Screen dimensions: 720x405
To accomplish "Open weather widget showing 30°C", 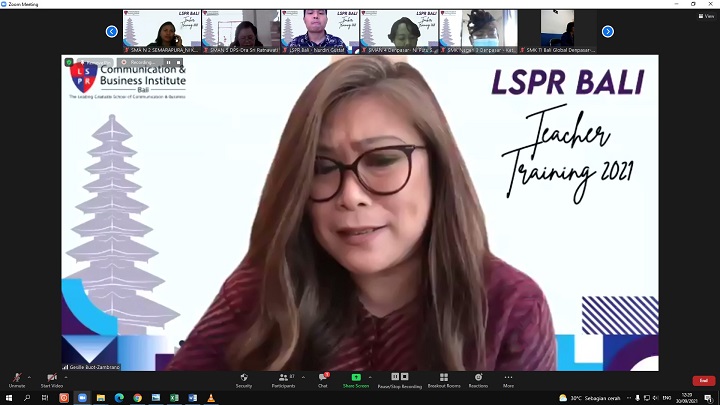I will pos(589,398).
